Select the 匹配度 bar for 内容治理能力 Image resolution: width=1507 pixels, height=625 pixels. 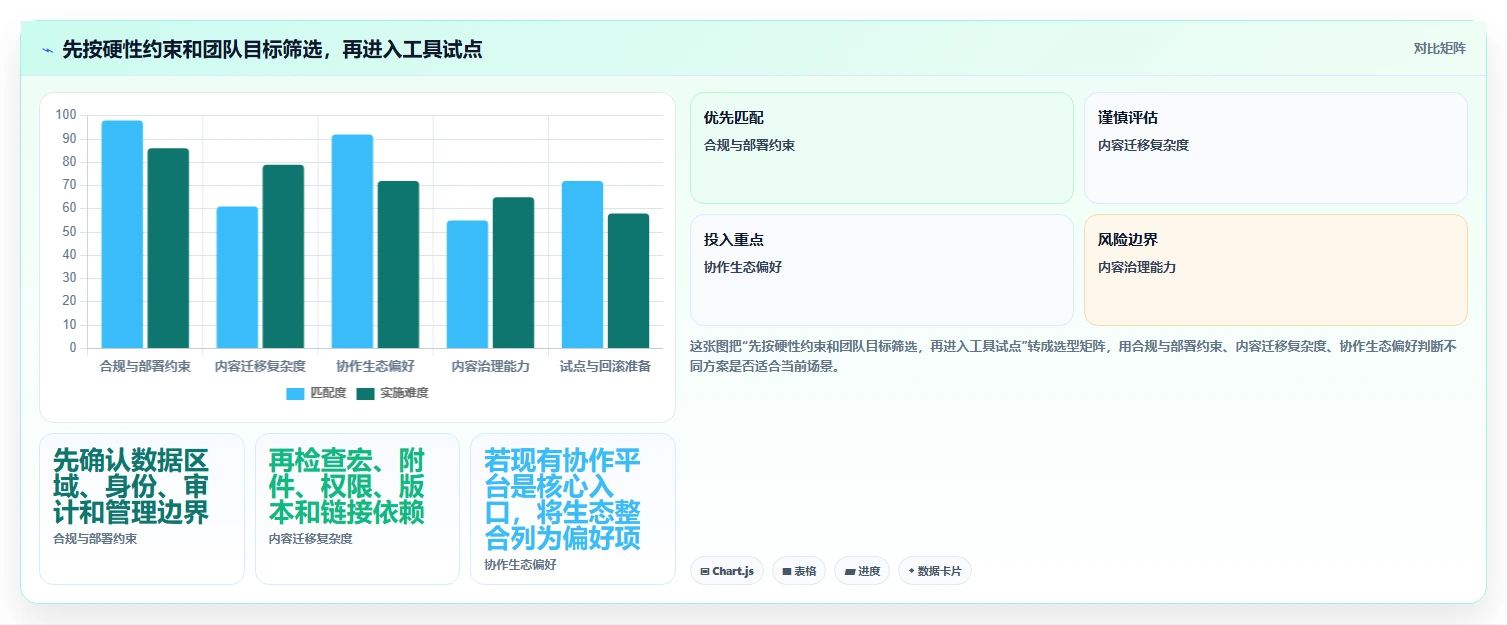[x=467, y=284]
